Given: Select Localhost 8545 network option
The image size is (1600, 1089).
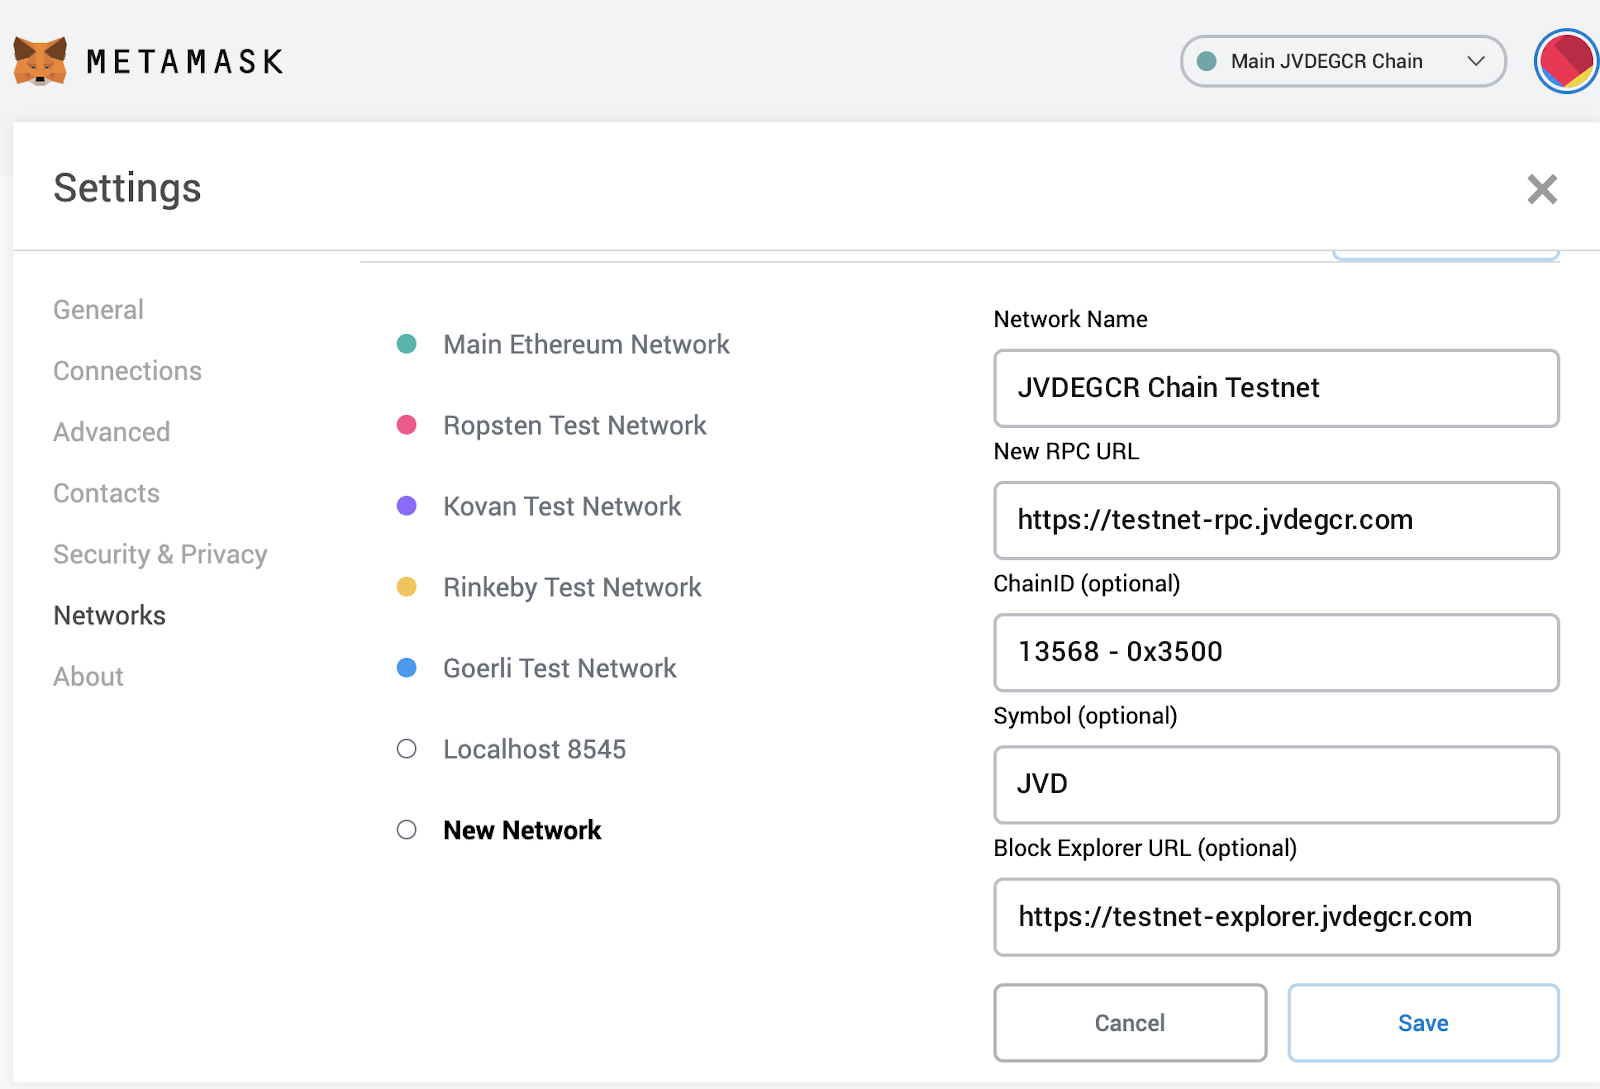Looking at the screenshot, I should [x=534, y=749].
